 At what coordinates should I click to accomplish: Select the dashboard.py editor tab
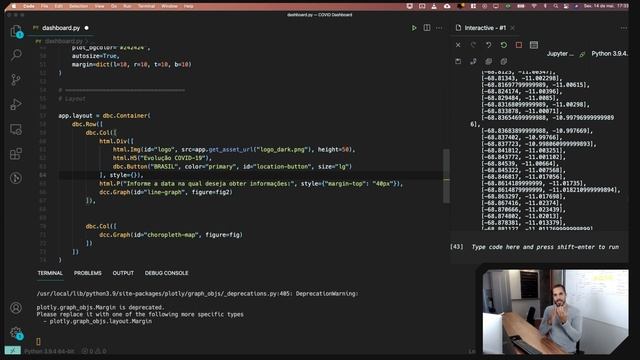(61, 28)
